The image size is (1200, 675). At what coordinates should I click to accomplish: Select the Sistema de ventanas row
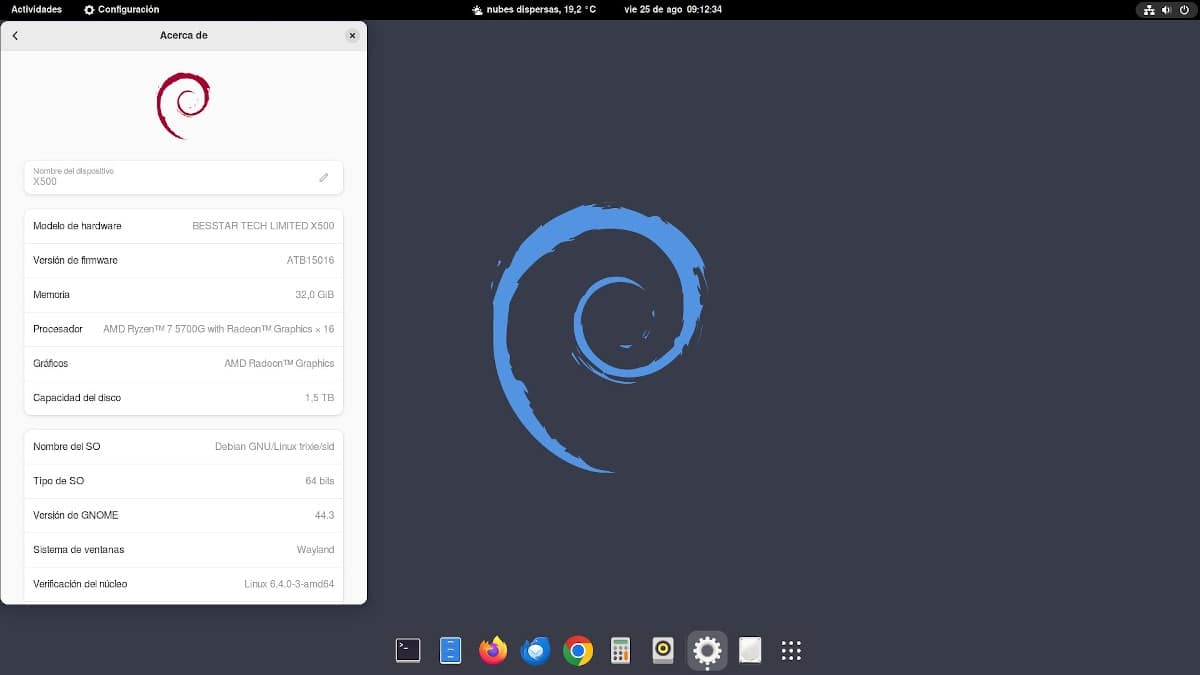tap(183, 550)
